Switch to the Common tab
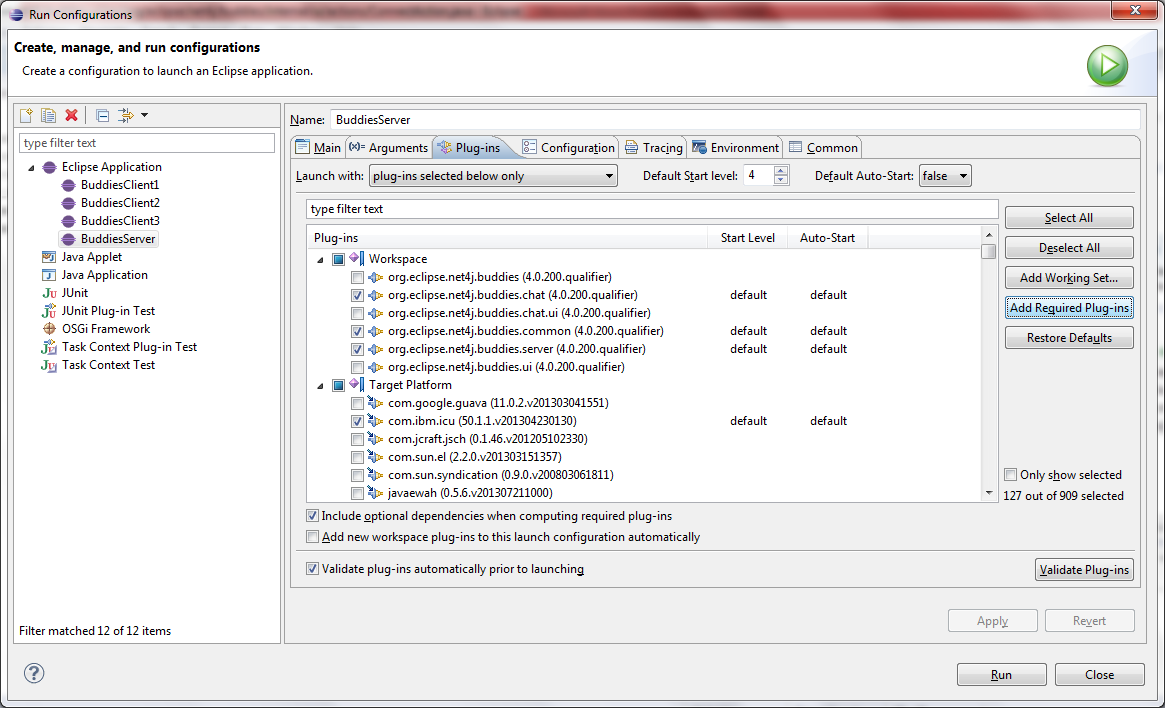1165x708 pixels. tap(823, 147)
